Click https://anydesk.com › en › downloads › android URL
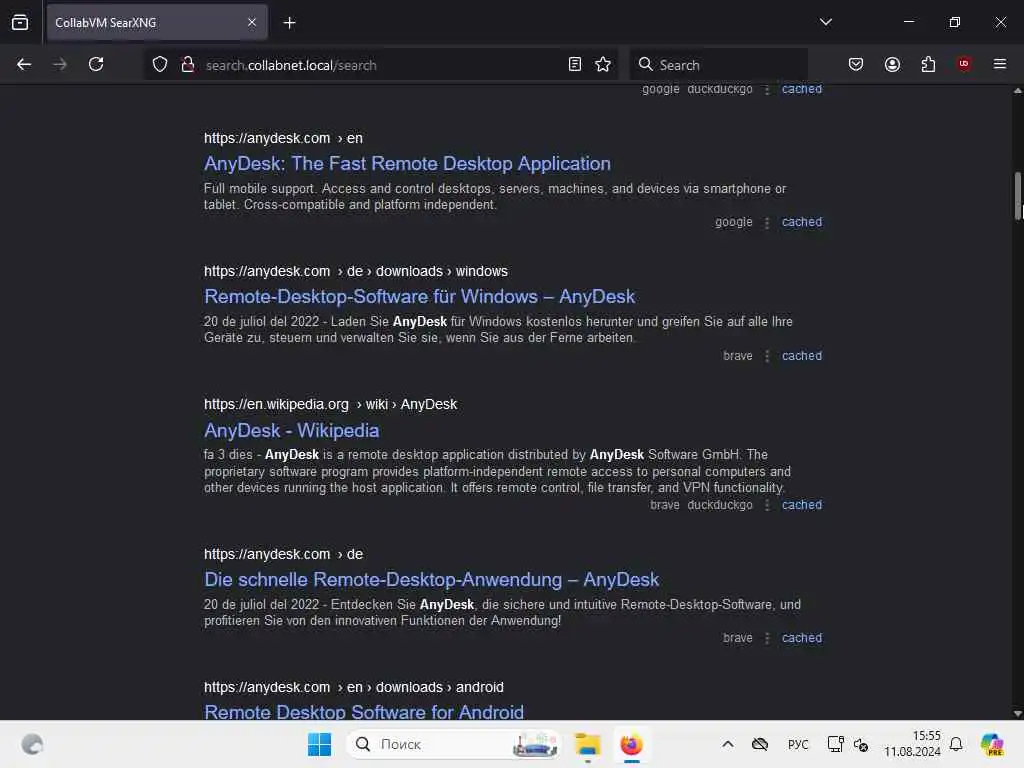The image size is (1024, 768). [x=354, y=687]
